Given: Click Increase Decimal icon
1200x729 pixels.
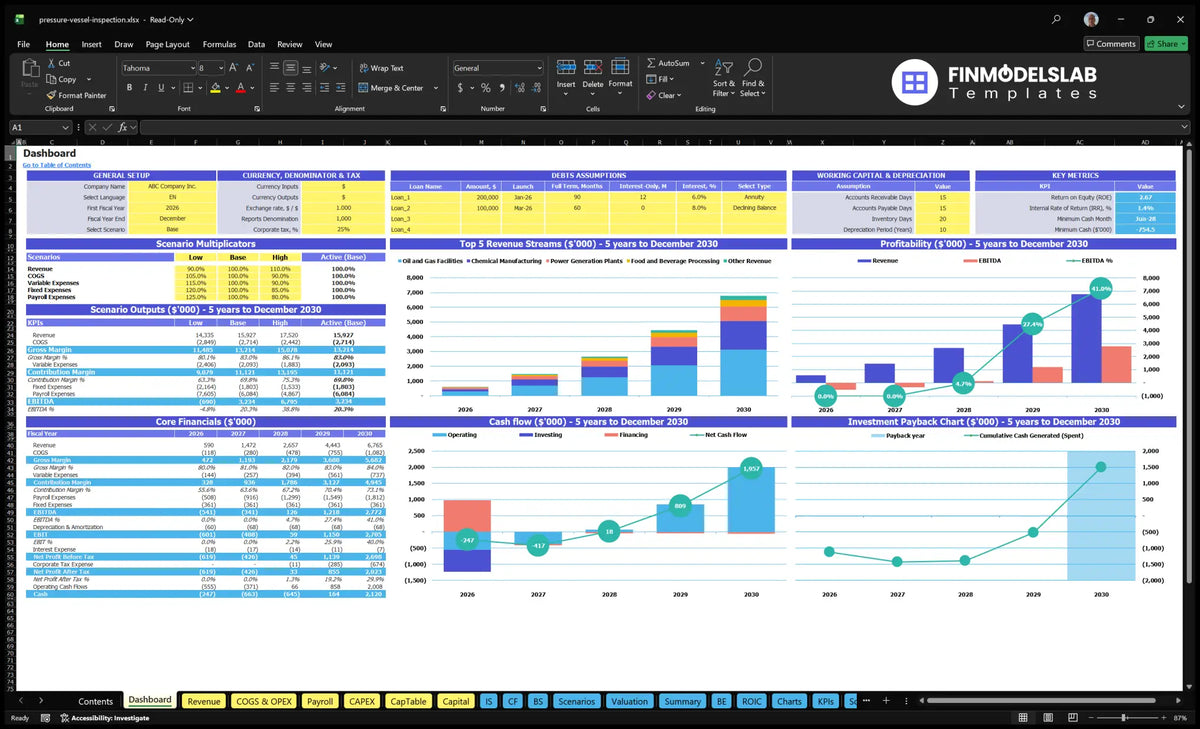Looking at the screenshot, I should click(521, 88).
